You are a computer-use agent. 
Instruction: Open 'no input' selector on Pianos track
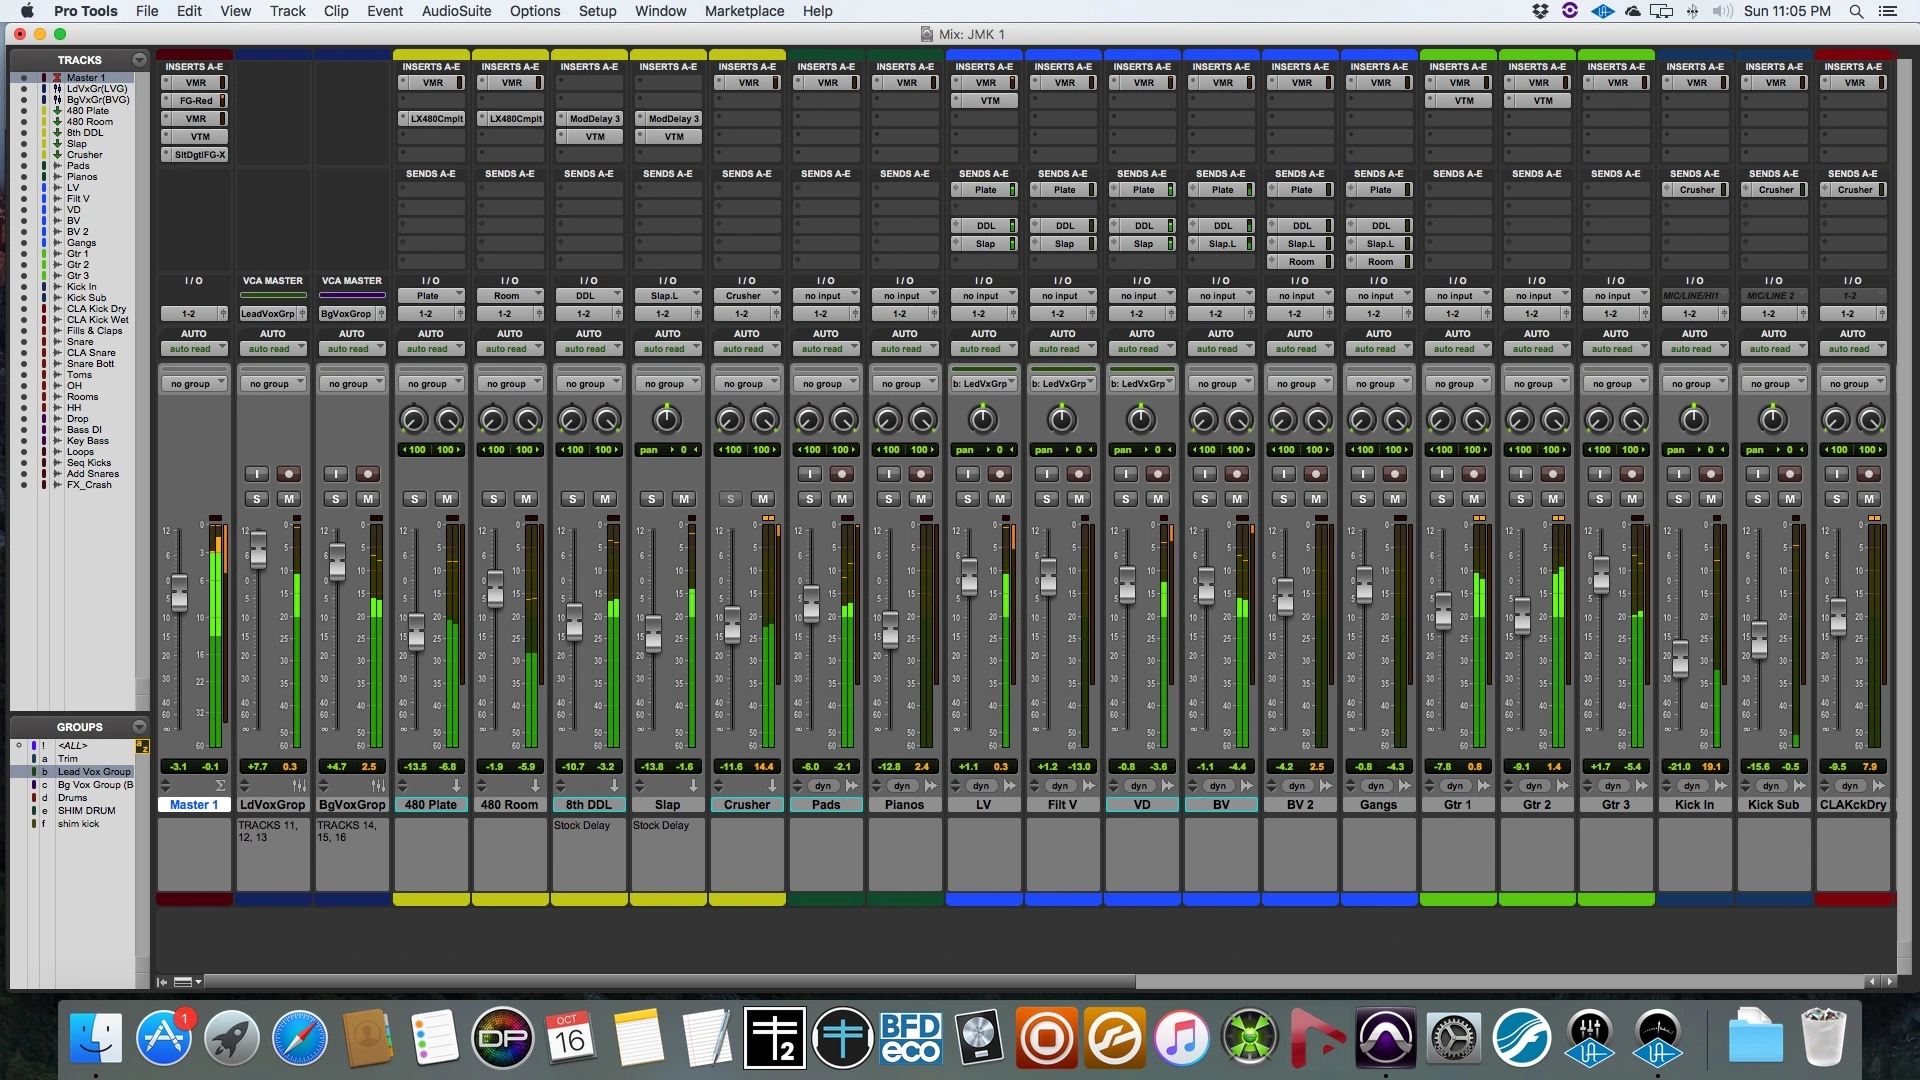point(904,296)
